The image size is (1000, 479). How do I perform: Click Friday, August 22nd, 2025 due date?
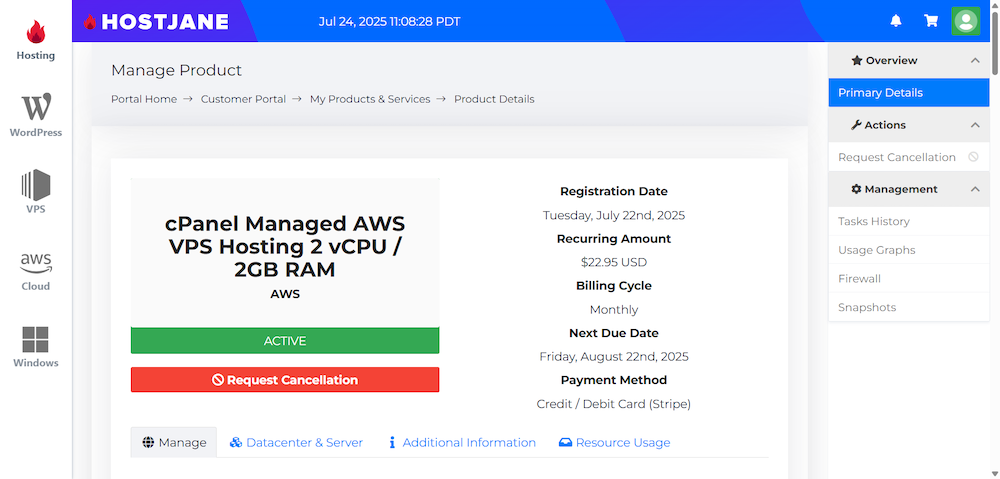[x=614, y=357]
